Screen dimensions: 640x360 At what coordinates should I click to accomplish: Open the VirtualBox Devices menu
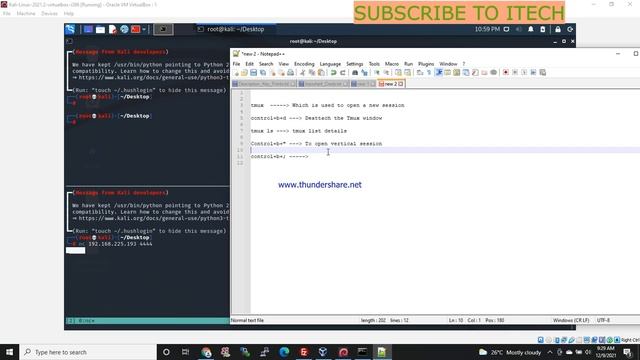click(x=49, y=13)
